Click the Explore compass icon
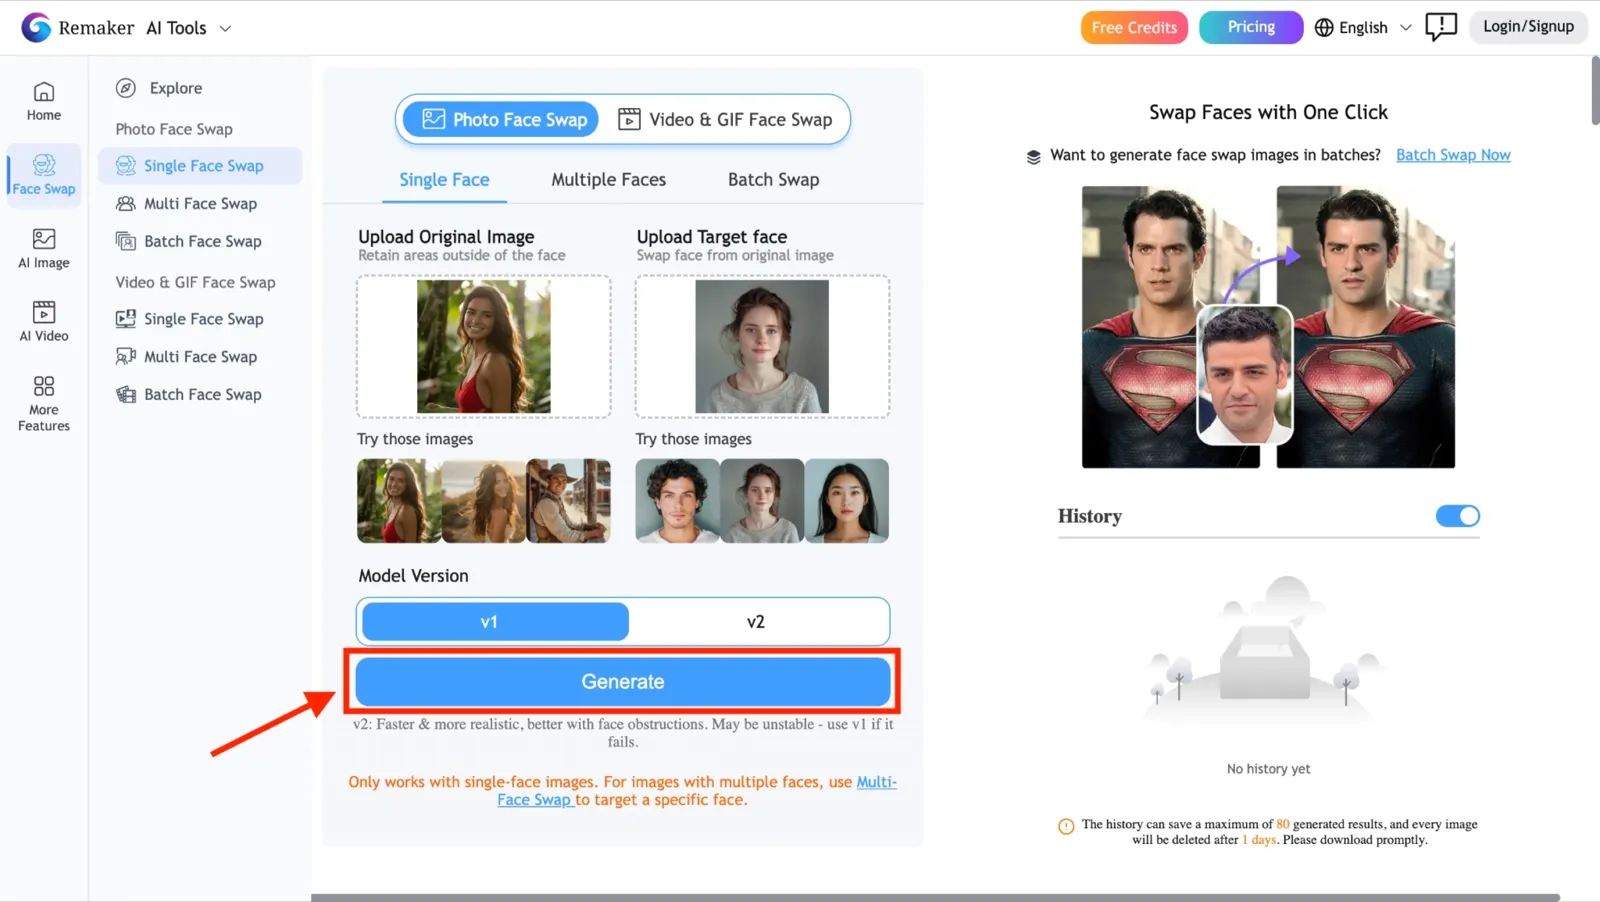Viewport: 1600px width, 902px height. coord(126,88)
